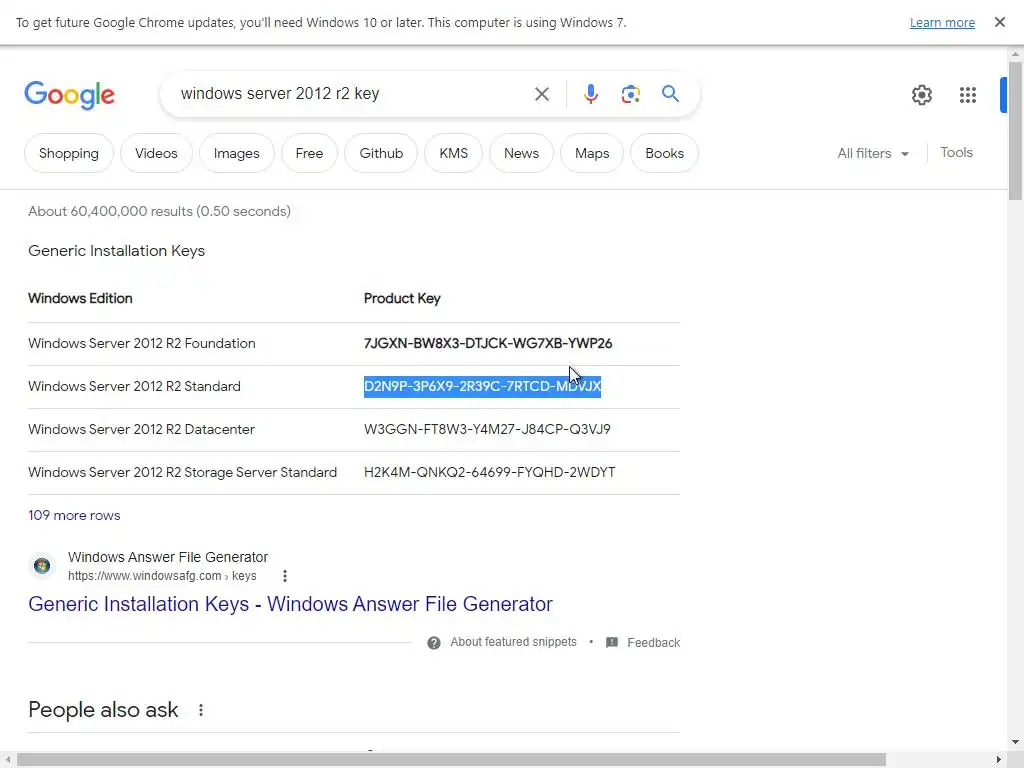Open Generic Installation Keys result link
The width and height of the screenshot is (1024, 768).
(x=290, y=604)
